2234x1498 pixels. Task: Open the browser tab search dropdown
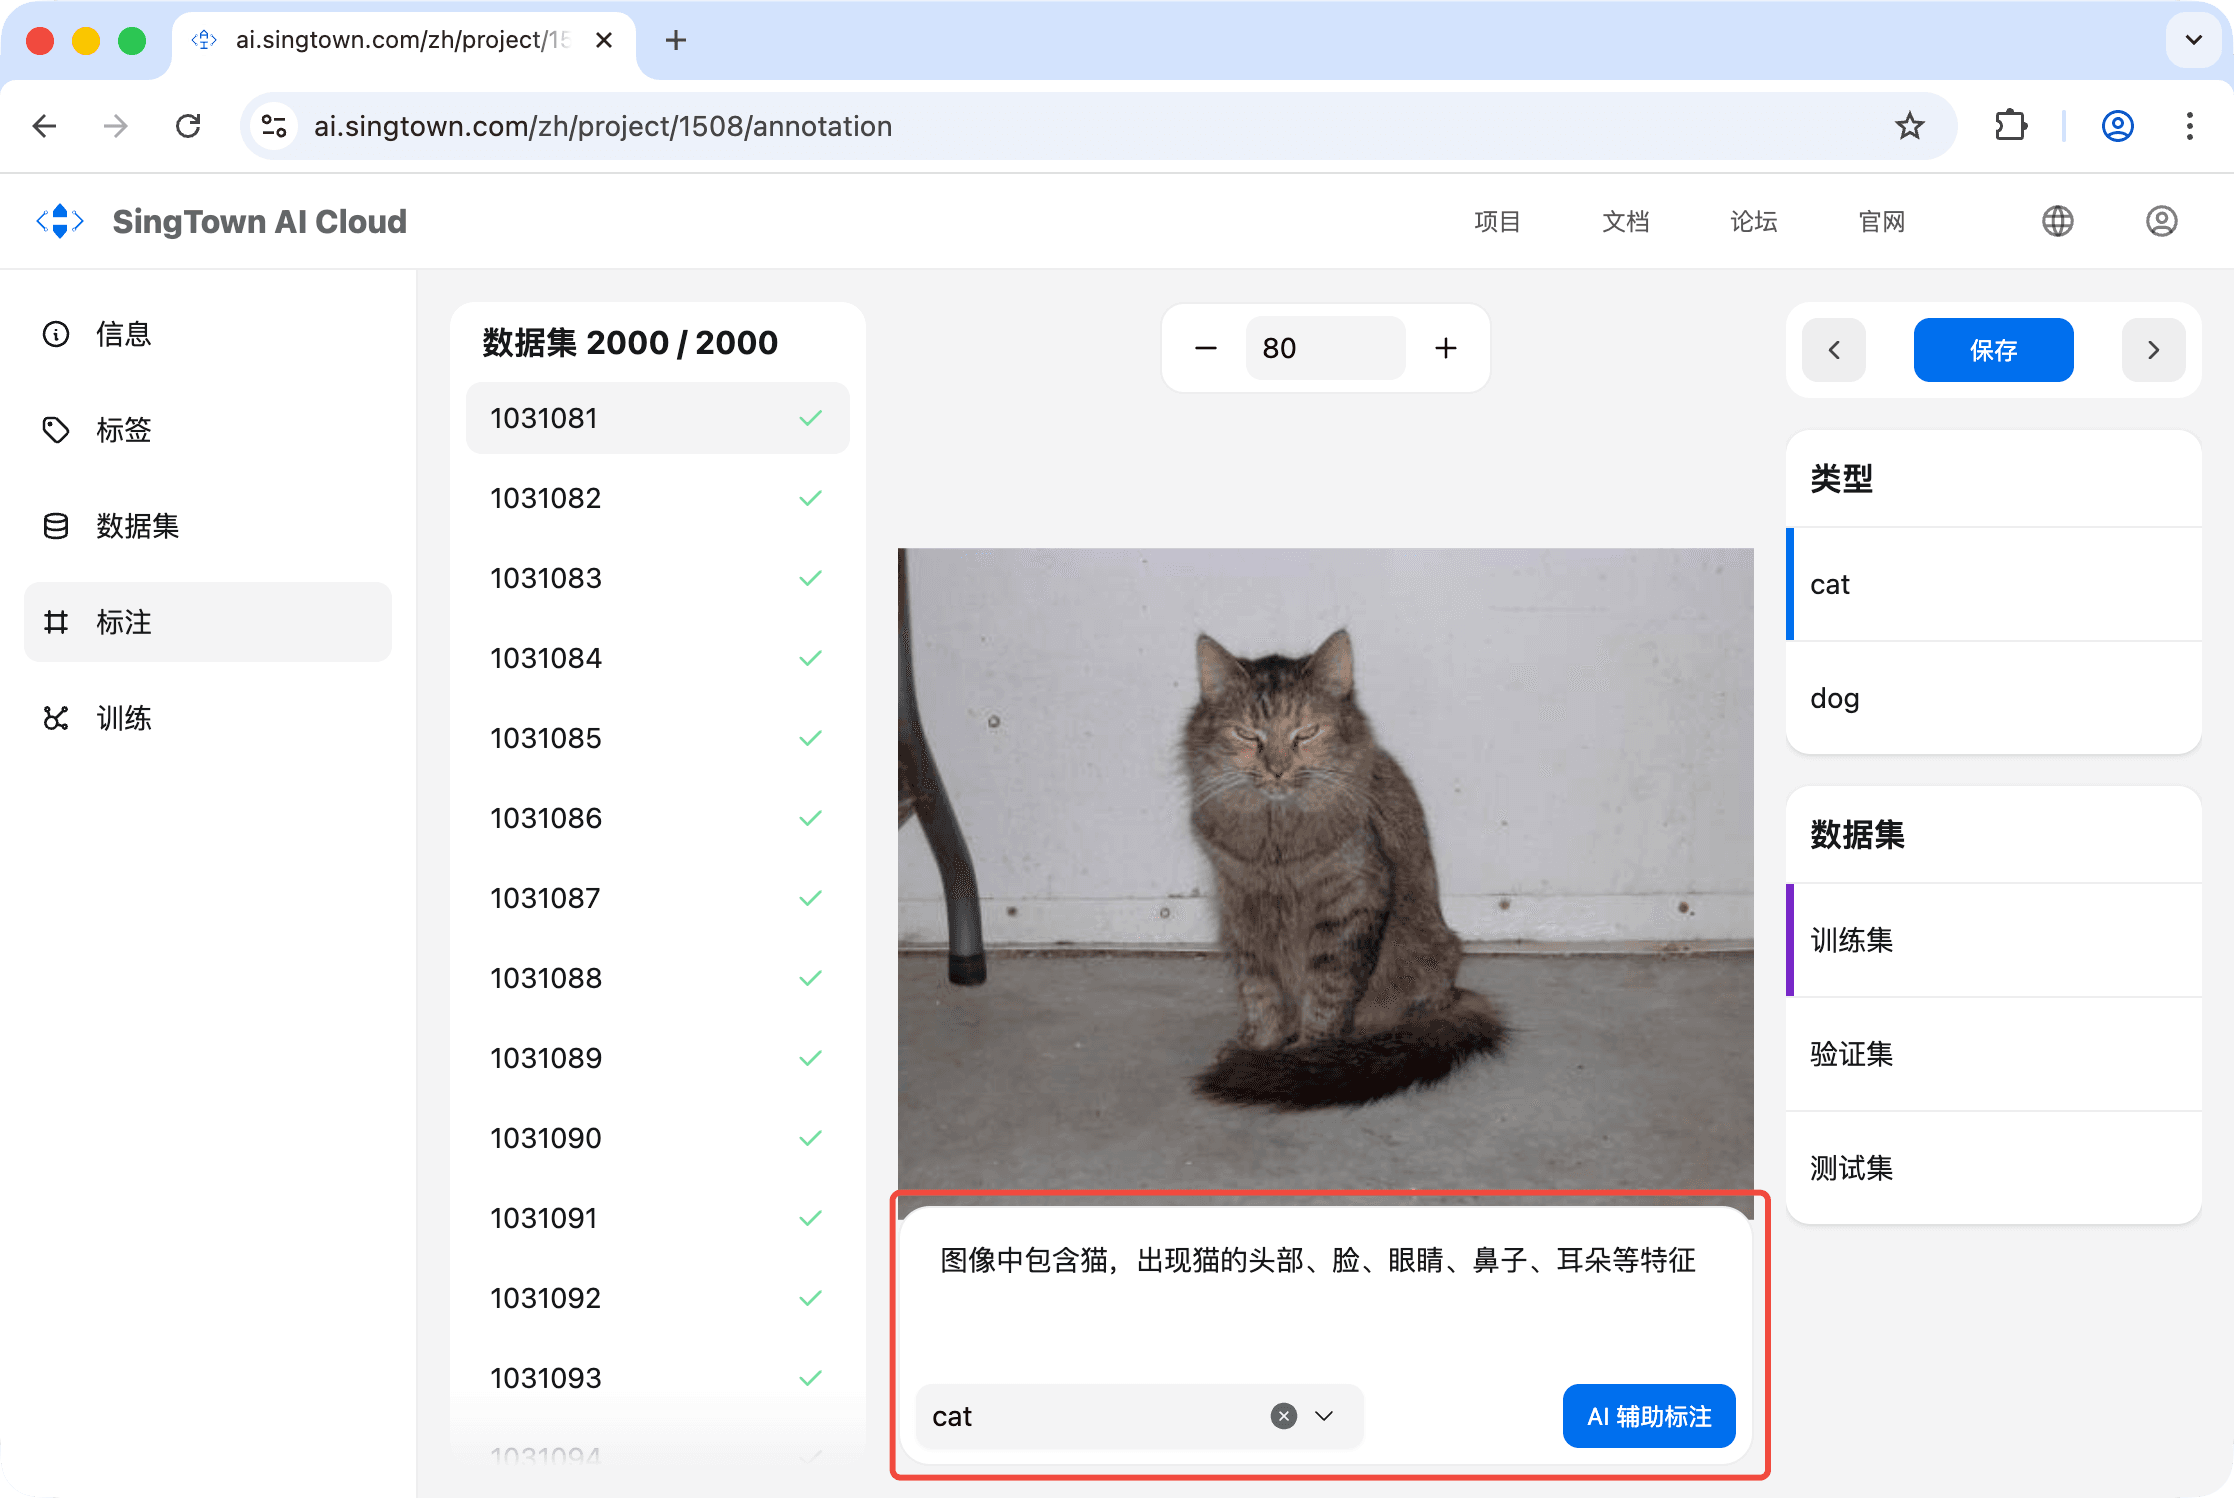2193,40
